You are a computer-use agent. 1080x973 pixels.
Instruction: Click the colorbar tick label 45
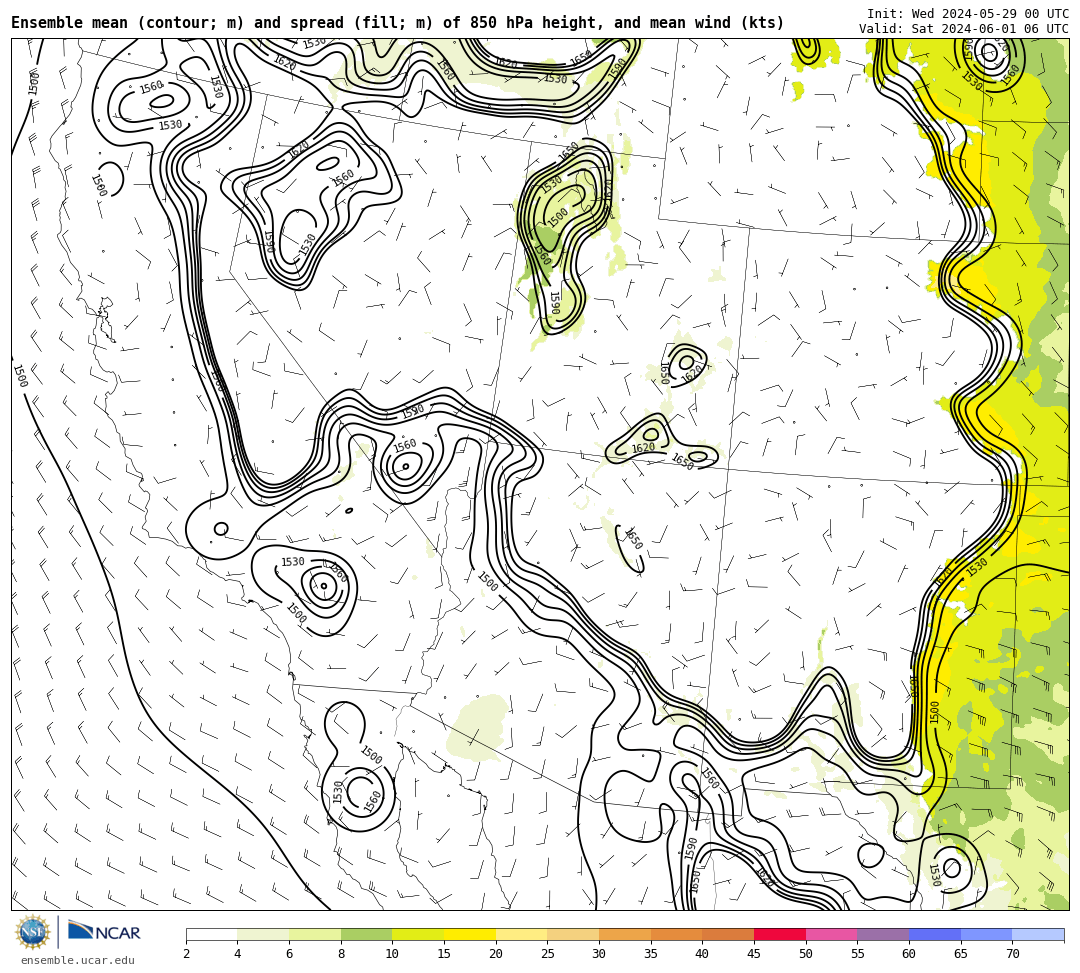click(x=754, y=954)
